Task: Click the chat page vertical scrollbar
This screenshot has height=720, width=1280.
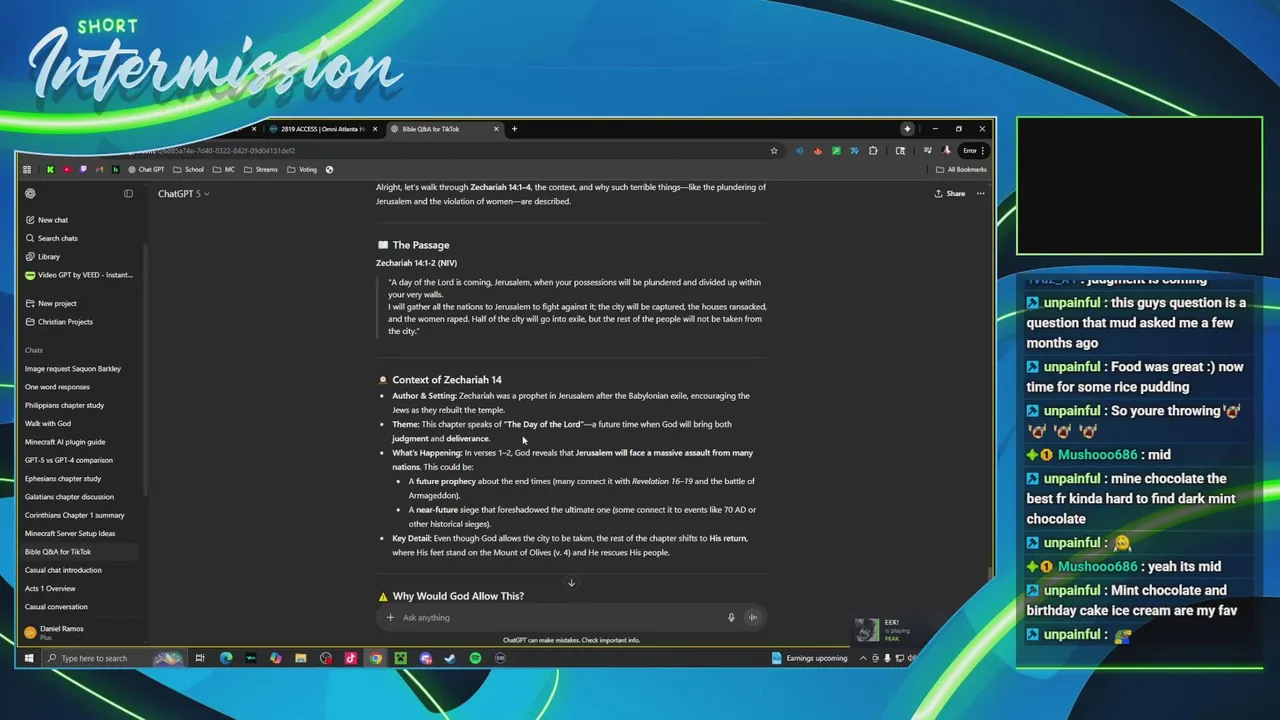Action: pos(991,575)
